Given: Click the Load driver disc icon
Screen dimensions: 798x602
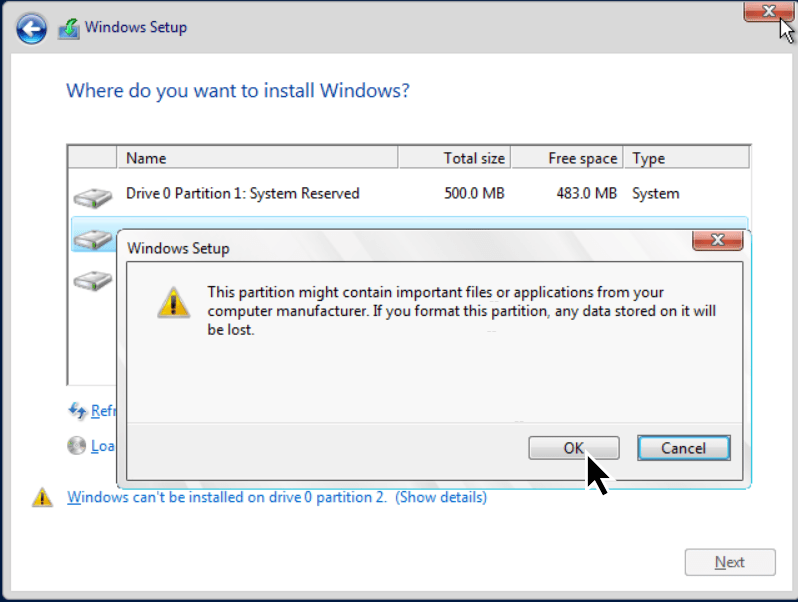Looking at the screenshot, I should [x=76, y=446].
